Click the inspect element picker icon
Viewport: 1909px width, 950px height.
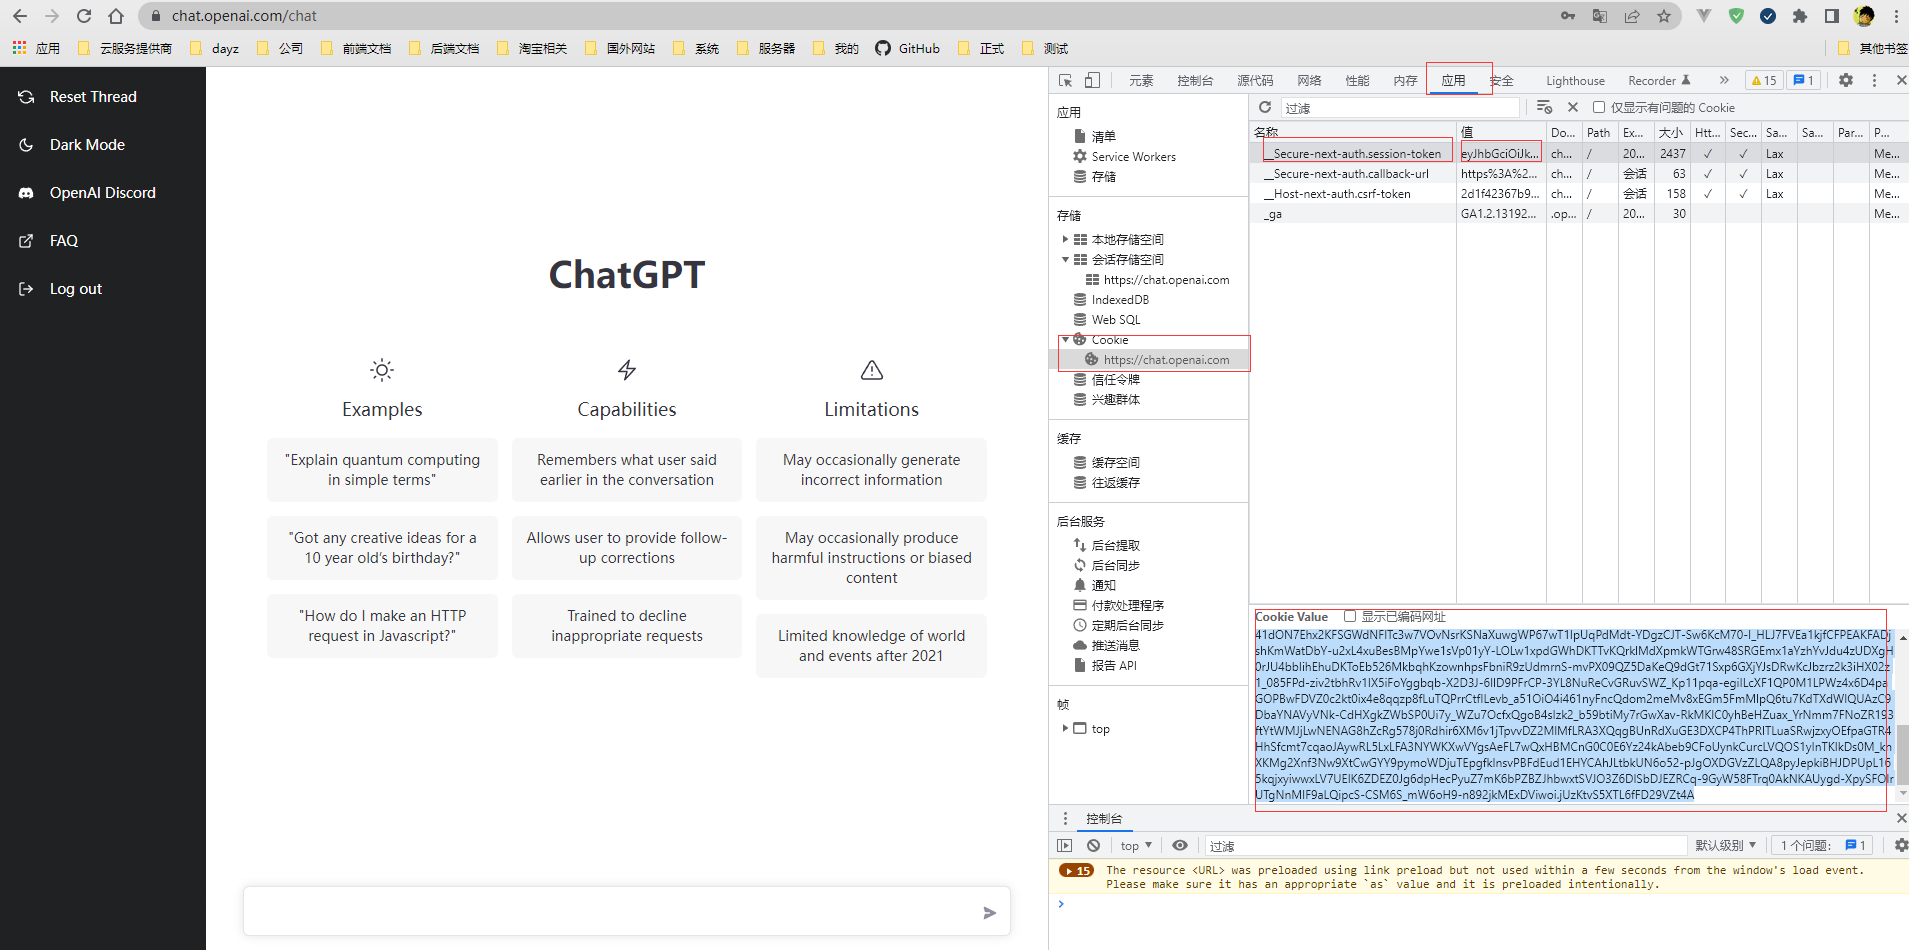click(1066, 80)
